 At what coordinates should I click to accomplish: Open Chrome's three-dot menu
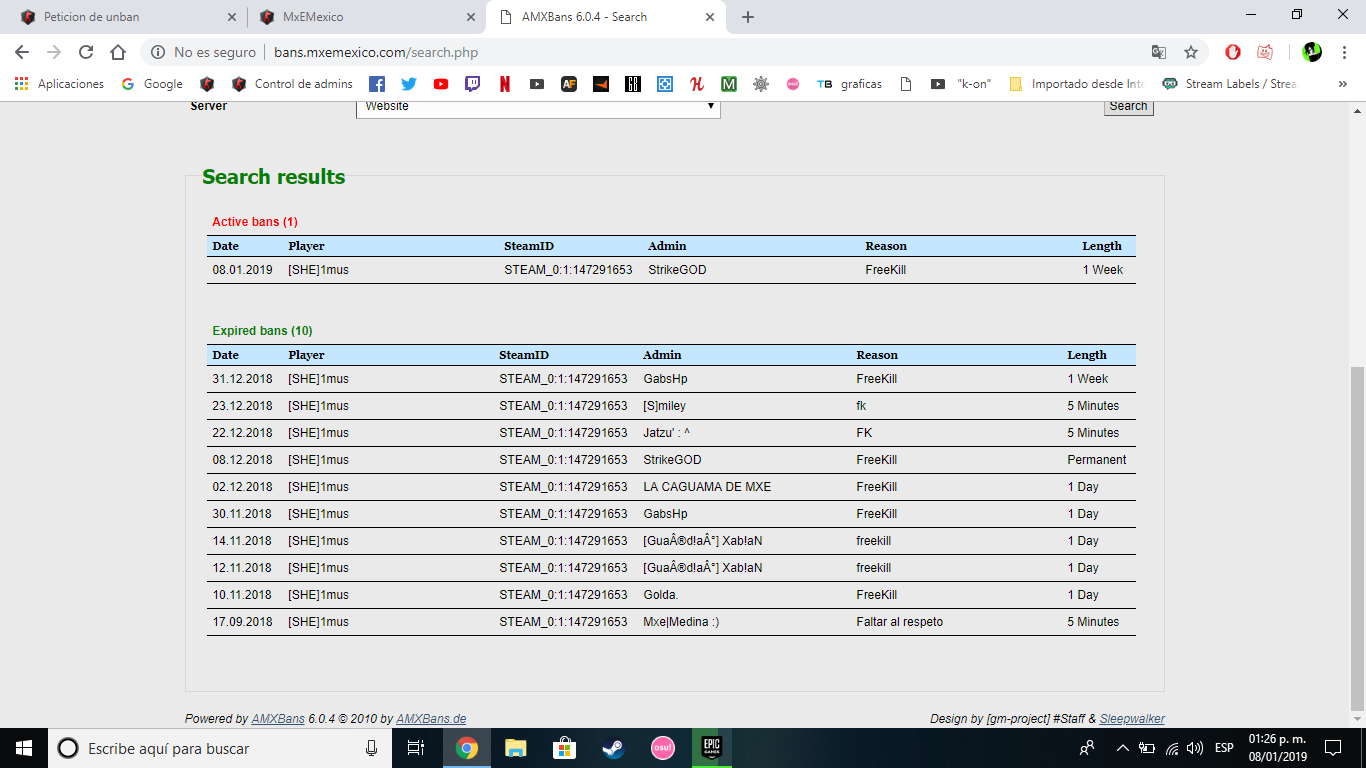point(1342,52)
